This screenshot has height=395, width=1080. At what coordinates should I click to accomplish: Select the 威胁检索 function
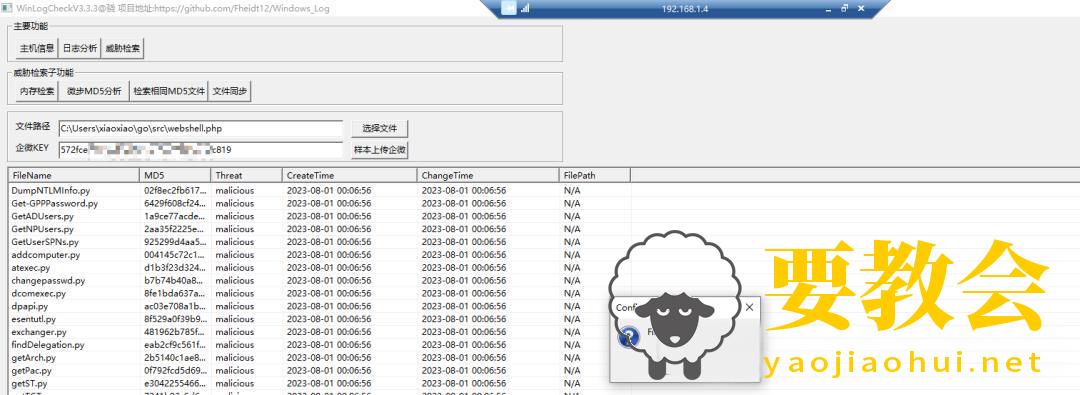(x=123, y=49)
